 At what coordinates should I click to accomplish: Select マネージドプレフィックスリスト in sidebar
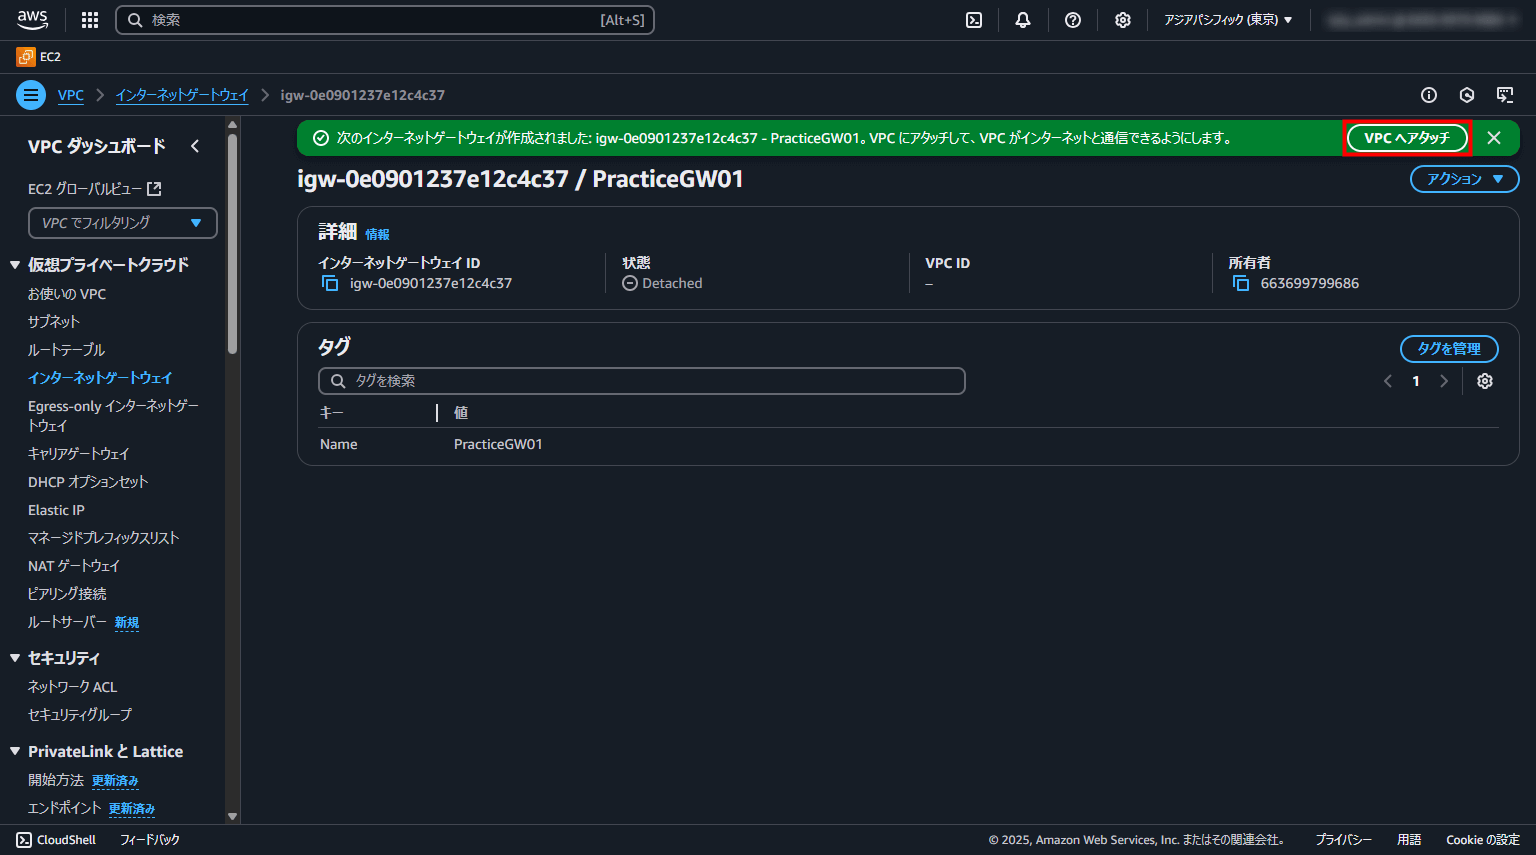(x=104, y=538)
